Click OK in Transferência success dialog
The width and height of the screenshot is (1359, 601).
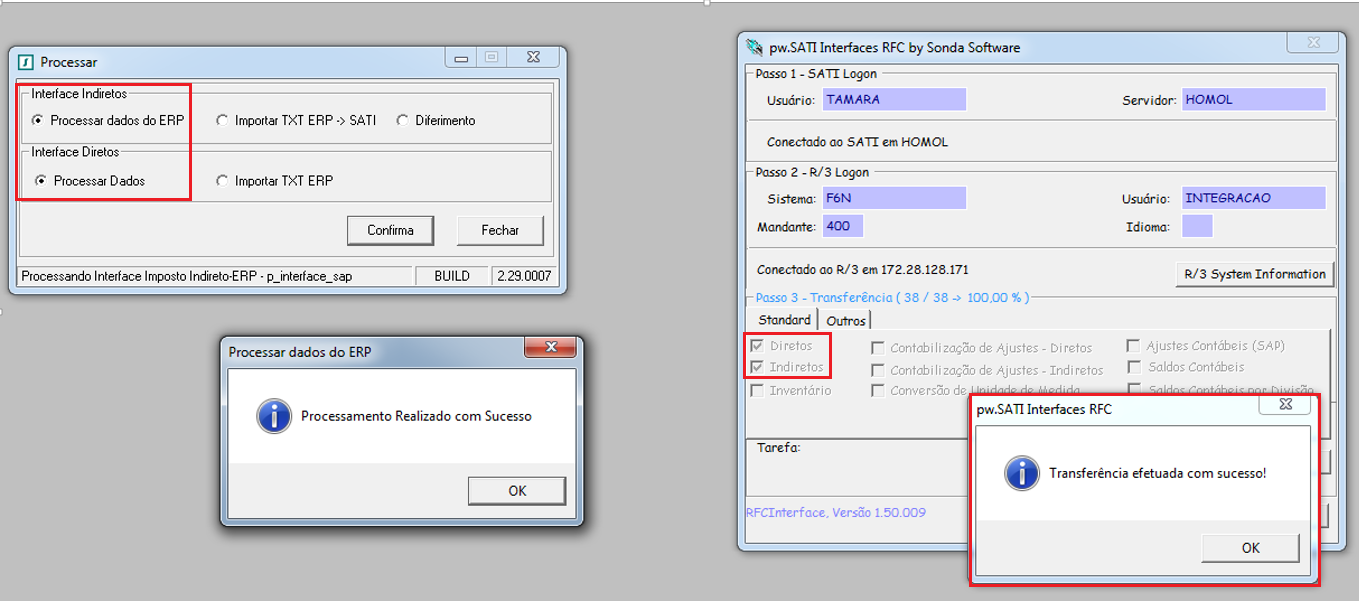1250,548
